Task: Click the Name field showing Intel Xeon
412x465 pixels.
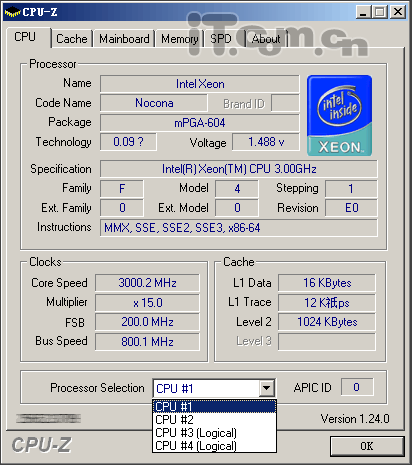Action: coord(200,84)
